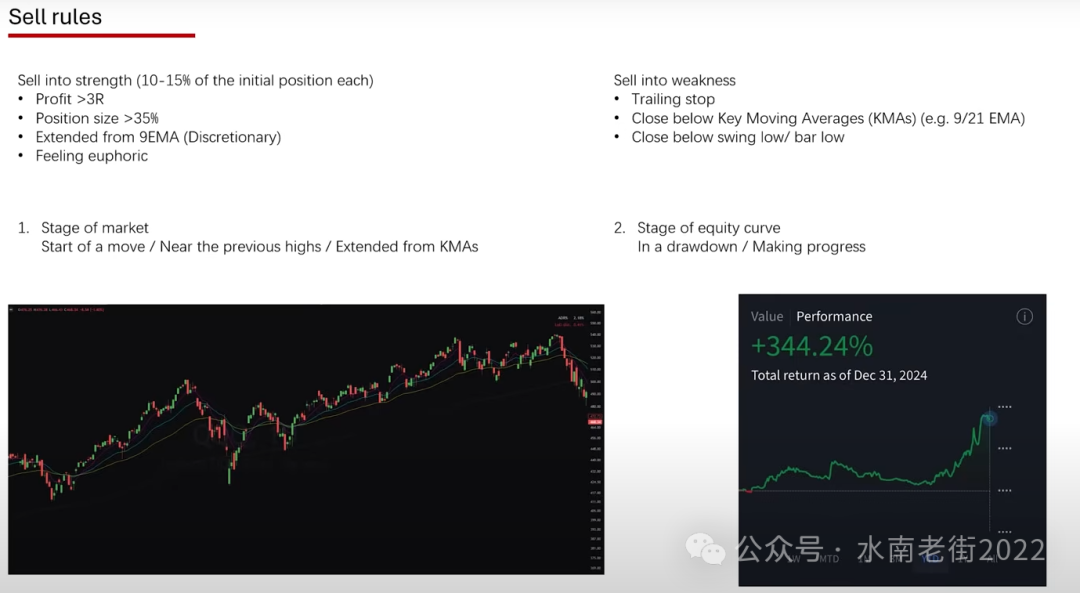Image resolution: width=1080 pixels, height=593 pixels.
Task: Click the Stage of equity curve heading
Action: pyautogui.click(x=708, y=228)
